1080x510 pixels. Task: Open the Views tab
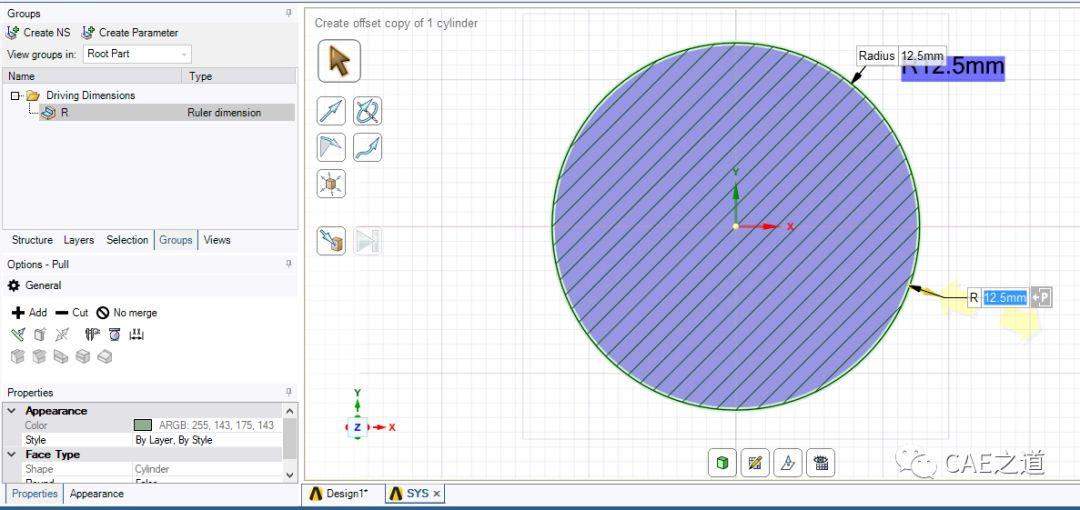tap(217, 240)
